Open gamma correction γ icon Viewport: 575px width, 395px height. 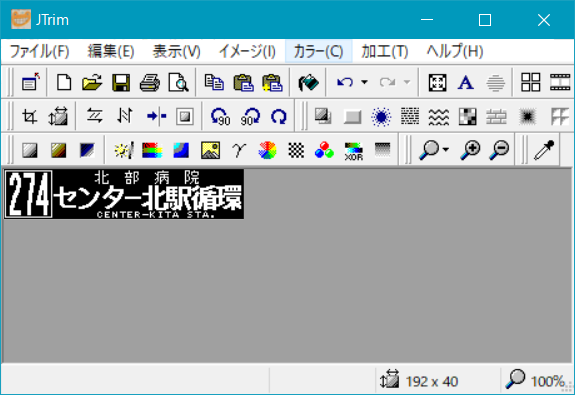239,150
